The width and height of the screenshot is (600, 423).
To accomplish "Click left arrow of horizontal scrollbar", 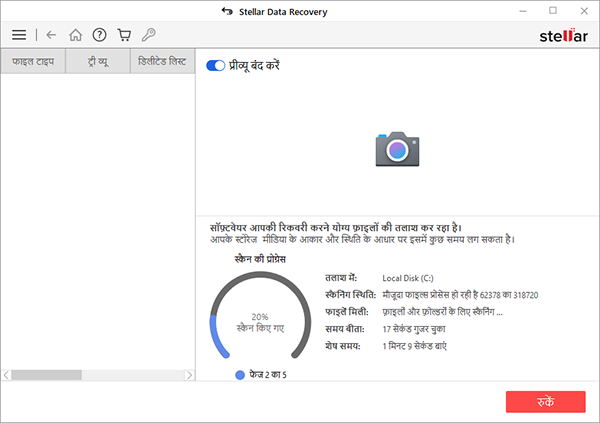I will coord(6,375).
